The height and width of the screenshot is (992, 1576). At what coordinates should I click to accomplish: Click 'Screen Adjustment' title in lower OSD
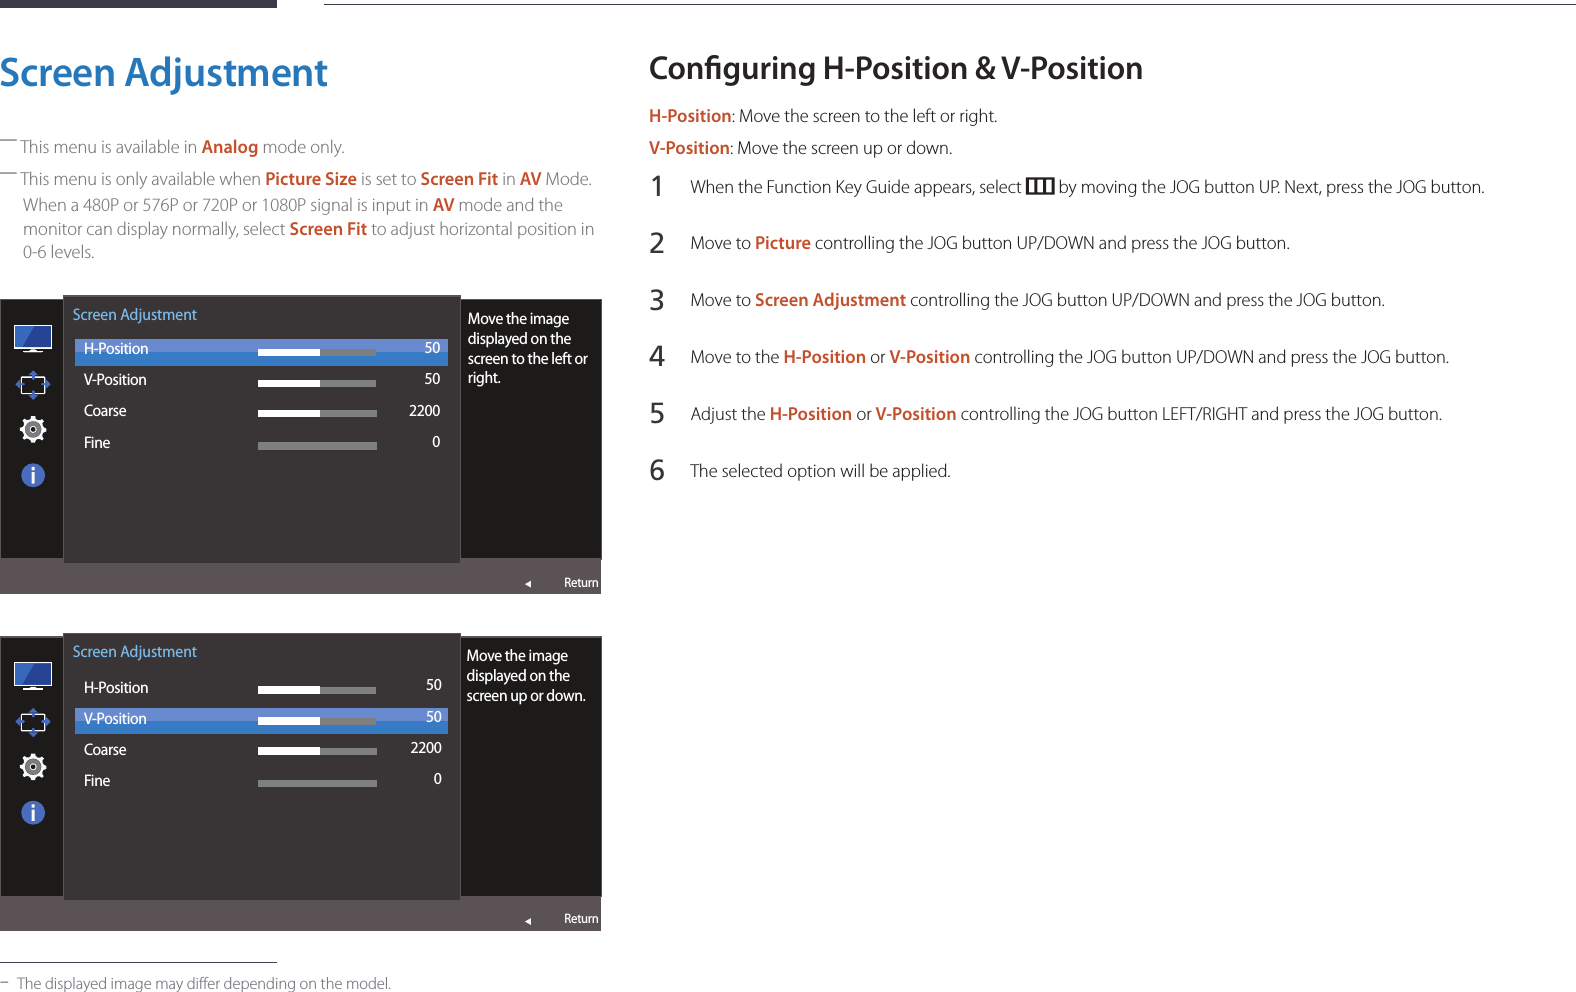(x=135, y=652)
